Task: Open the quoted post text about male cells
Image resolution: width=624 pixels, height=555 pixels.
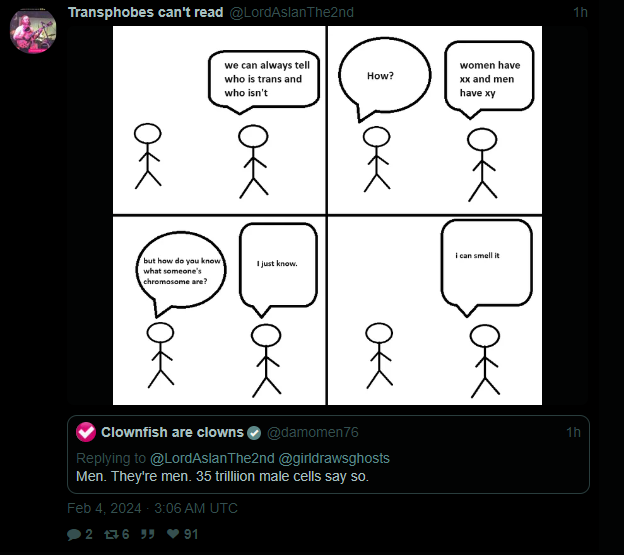Action: pyautogui.click(x=222, y=476)
